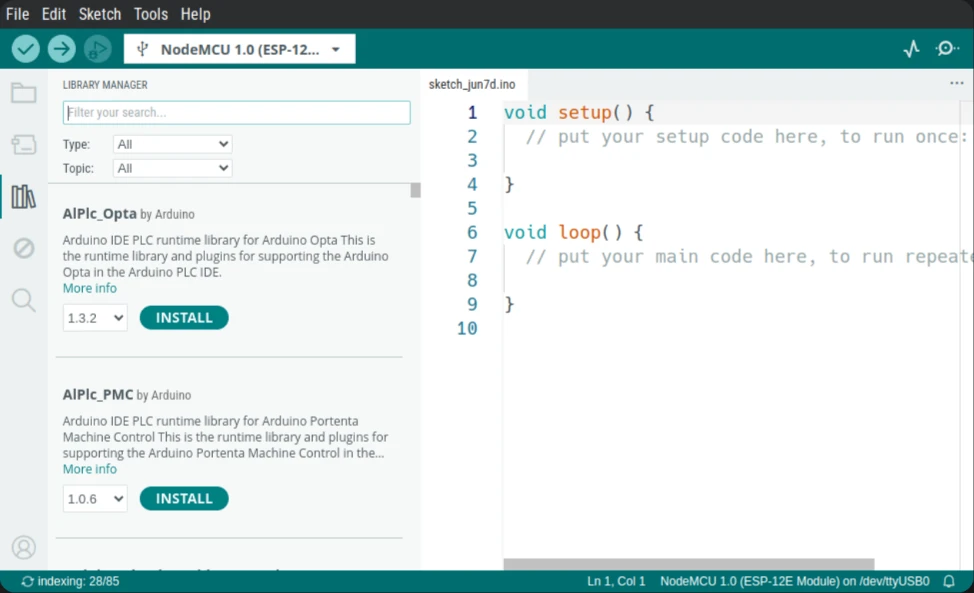Image resolution: width=974 pixels, height=593 pixels.
Task: Click the Verify checkmark button
Action: tap(25, 49)
